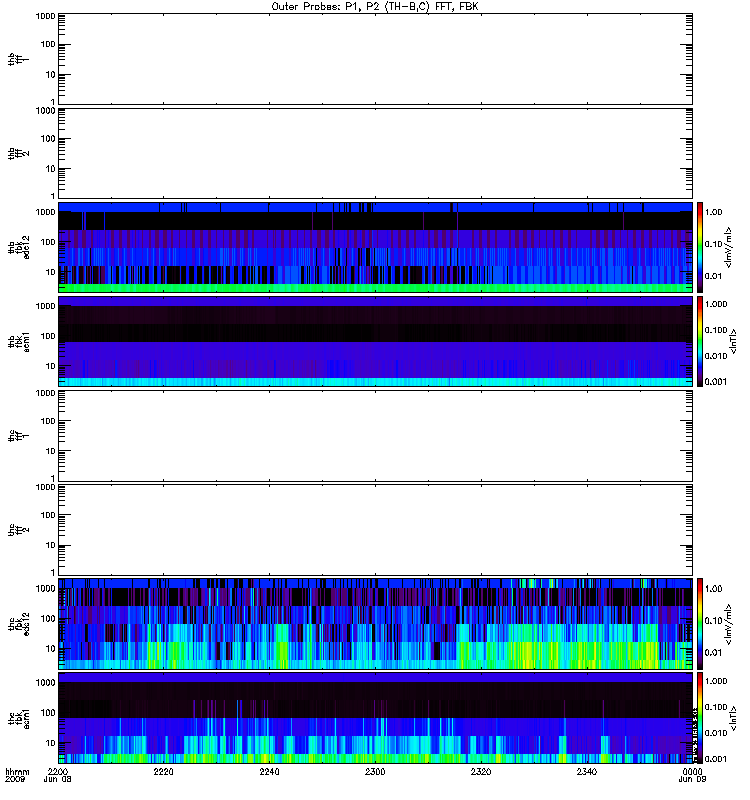This screenshot has height=800, width=750.
Task: Click the 2320 time axis label
Action: pyautogui.click(x=481, y=772)
